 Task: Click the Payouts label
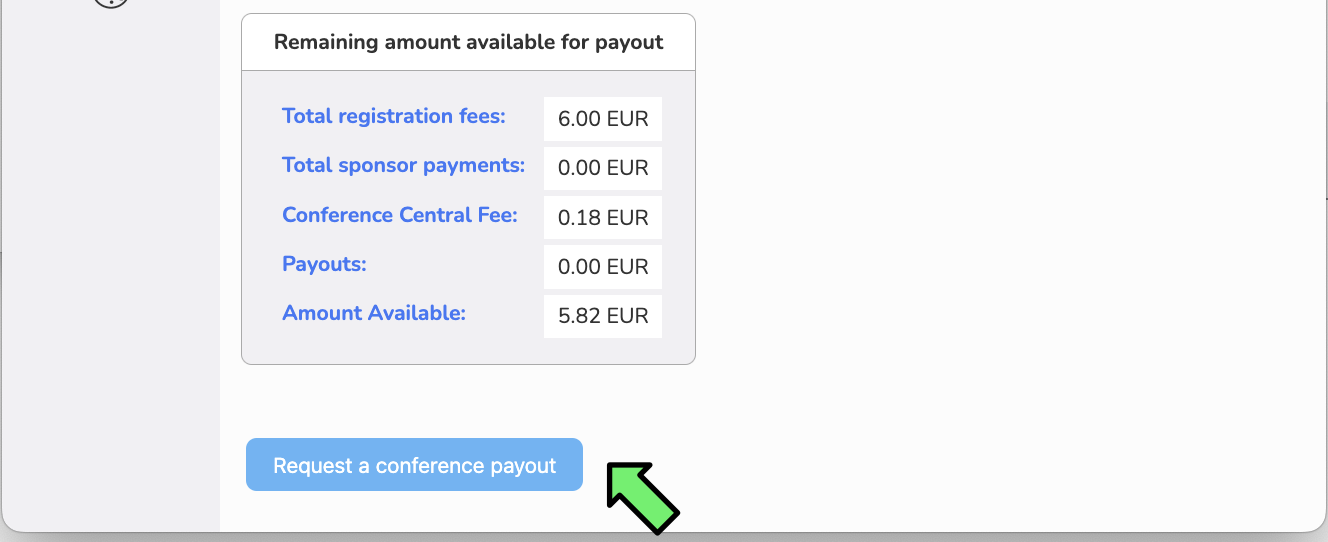click(324, 264)
